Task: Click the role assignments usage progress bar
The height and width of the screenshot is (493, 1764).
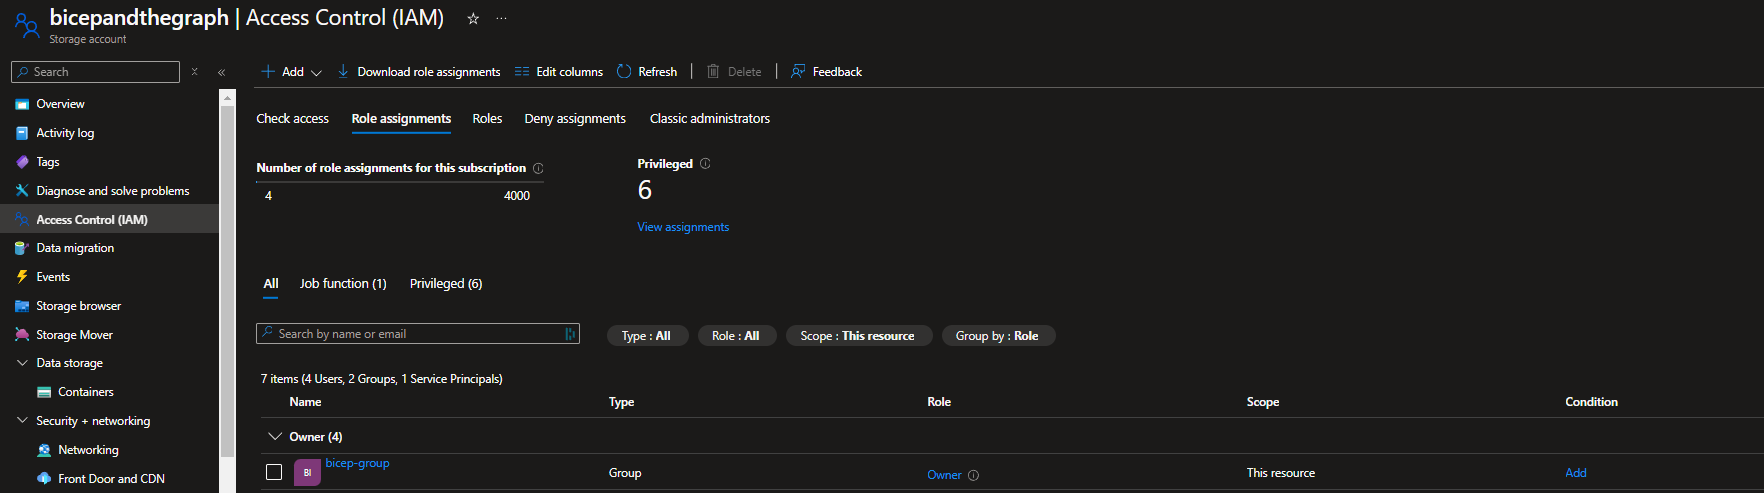Action: (x=399, y=182)
